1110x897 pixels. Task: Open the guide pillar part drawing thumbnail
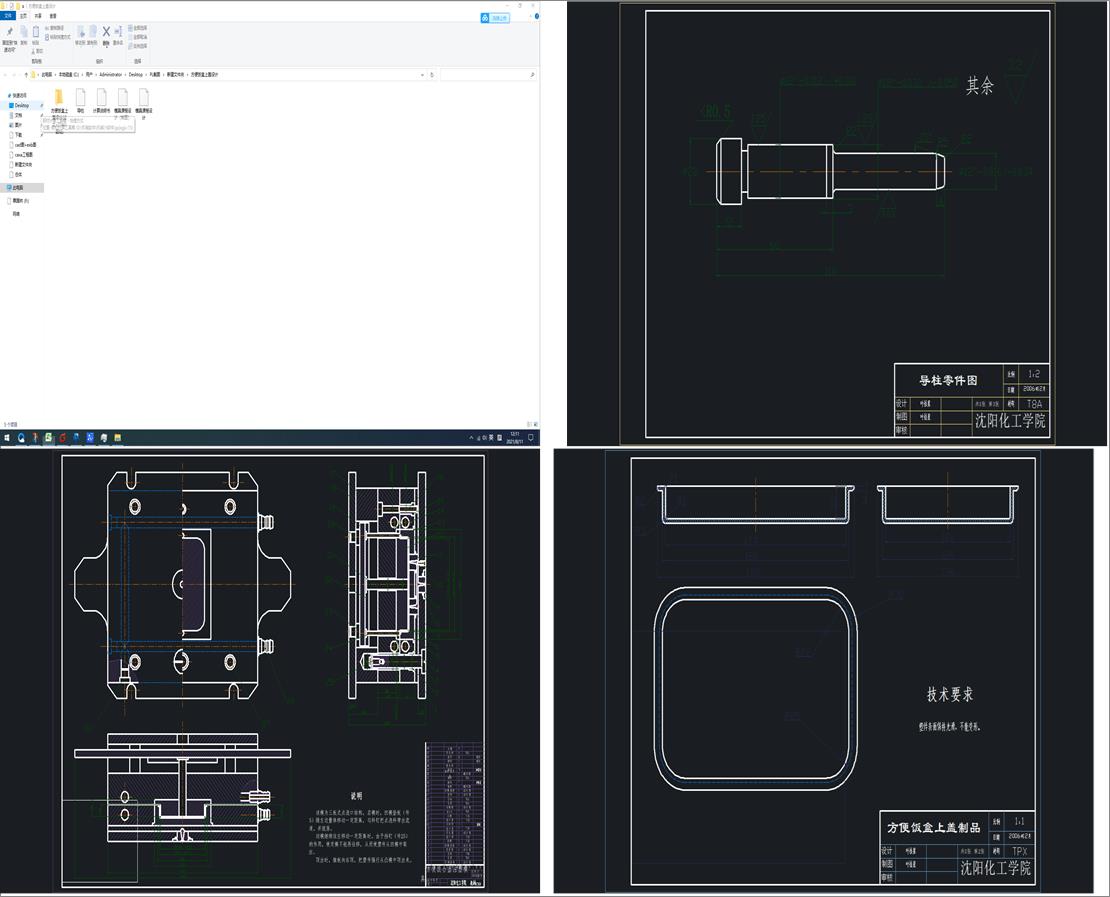838,222
